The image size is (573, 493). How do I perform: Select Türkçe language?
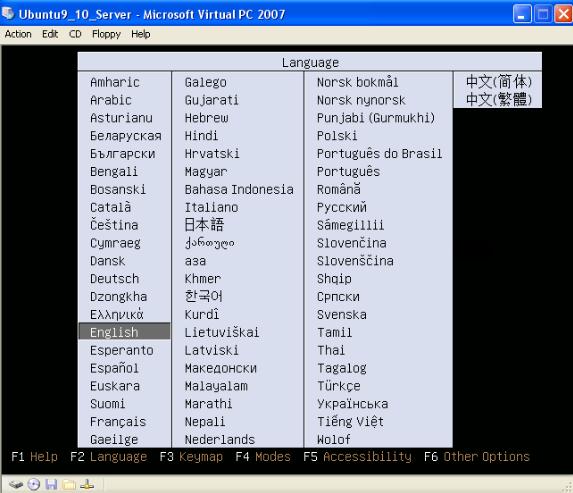(x=338, y=386)
